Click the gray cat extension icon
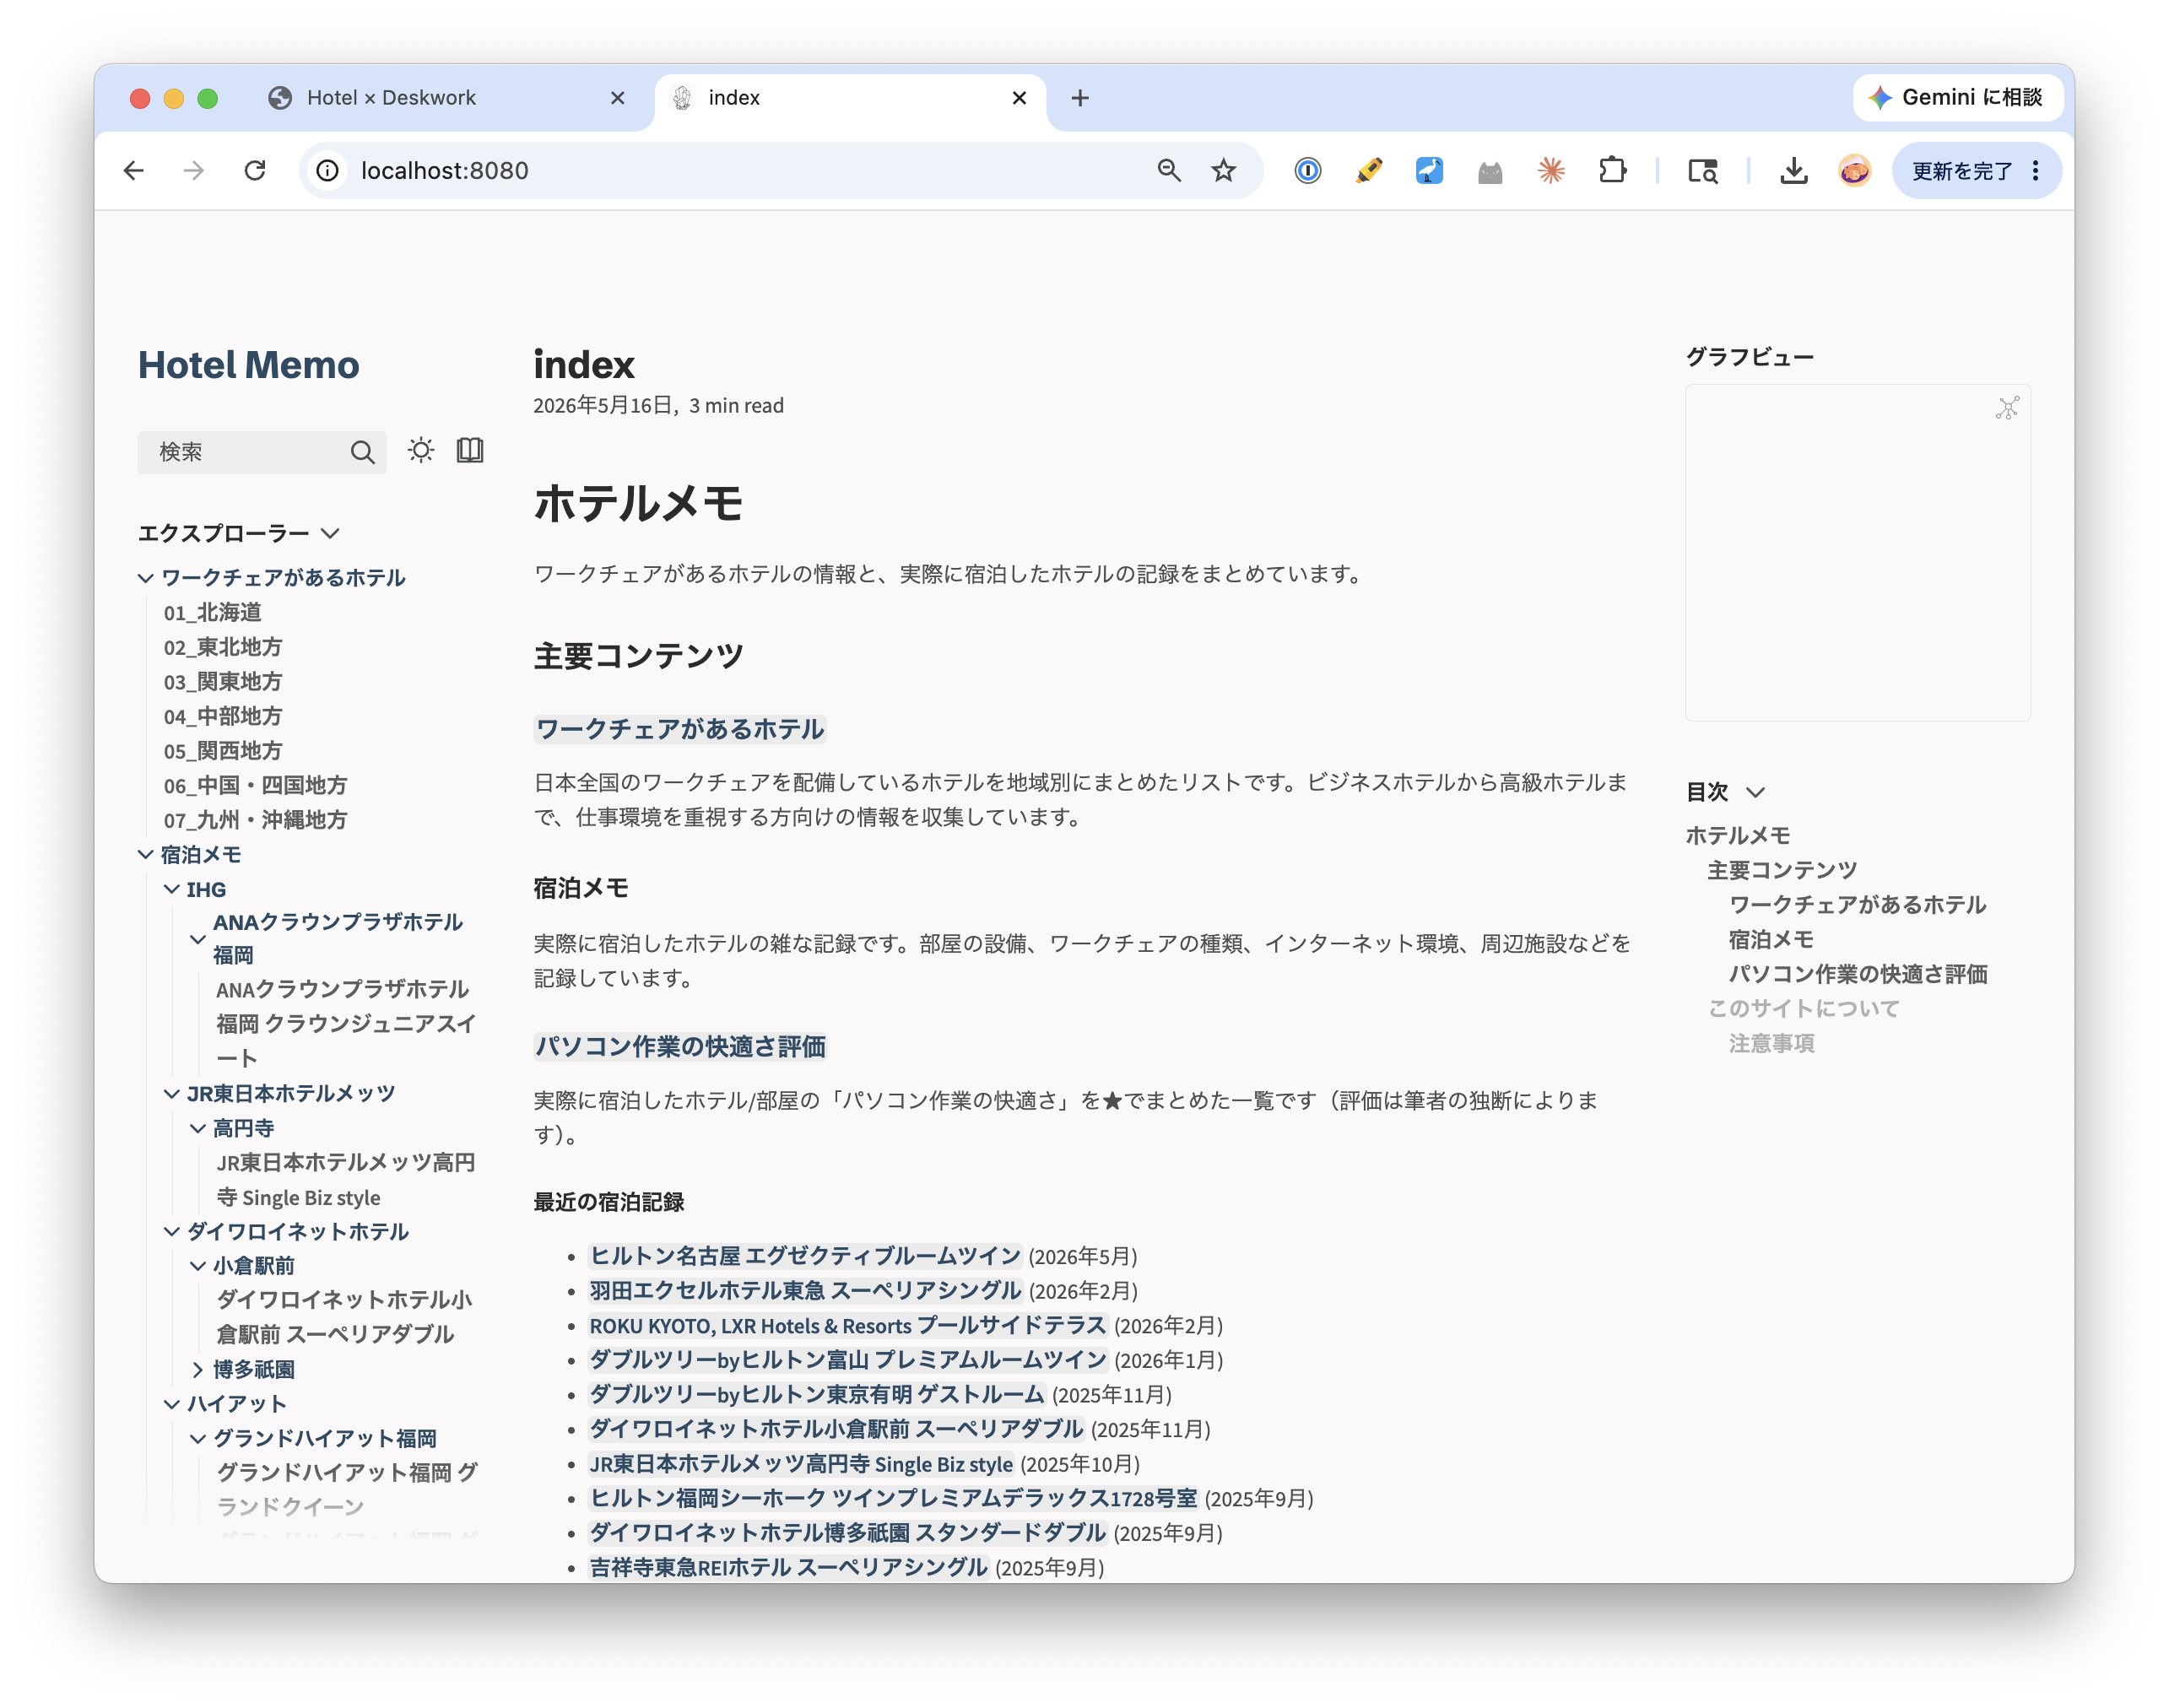This screenshot has height=1708, width=2169. [1491, 172]
